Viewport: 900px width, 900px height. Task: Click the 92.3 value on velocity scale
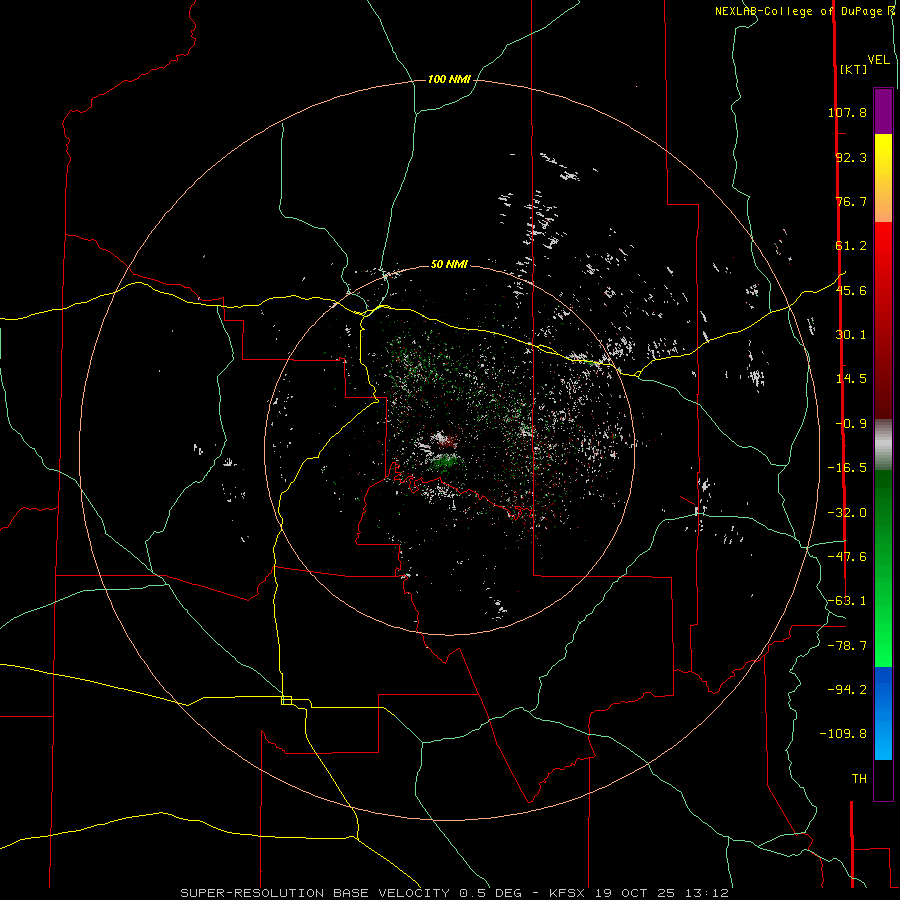[x=851, y=157]
